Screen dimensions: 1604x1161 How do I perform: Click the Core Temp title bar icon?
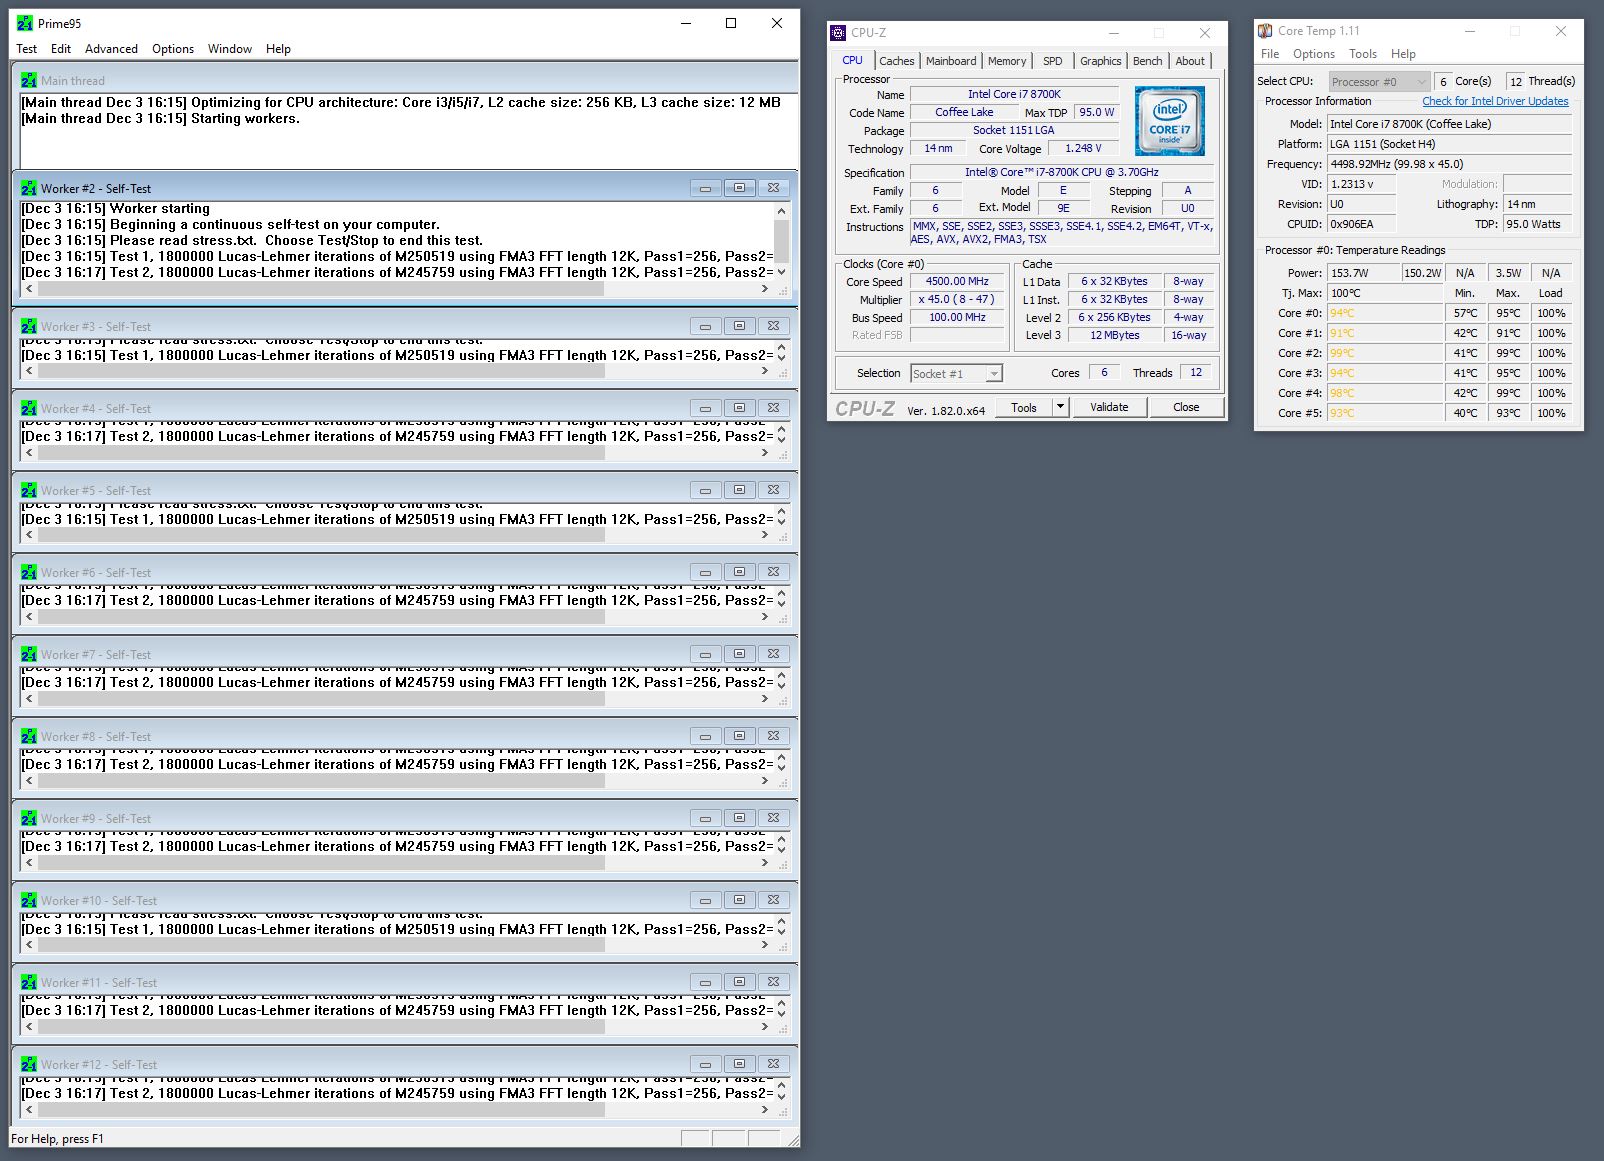[x=1265, y=31]
